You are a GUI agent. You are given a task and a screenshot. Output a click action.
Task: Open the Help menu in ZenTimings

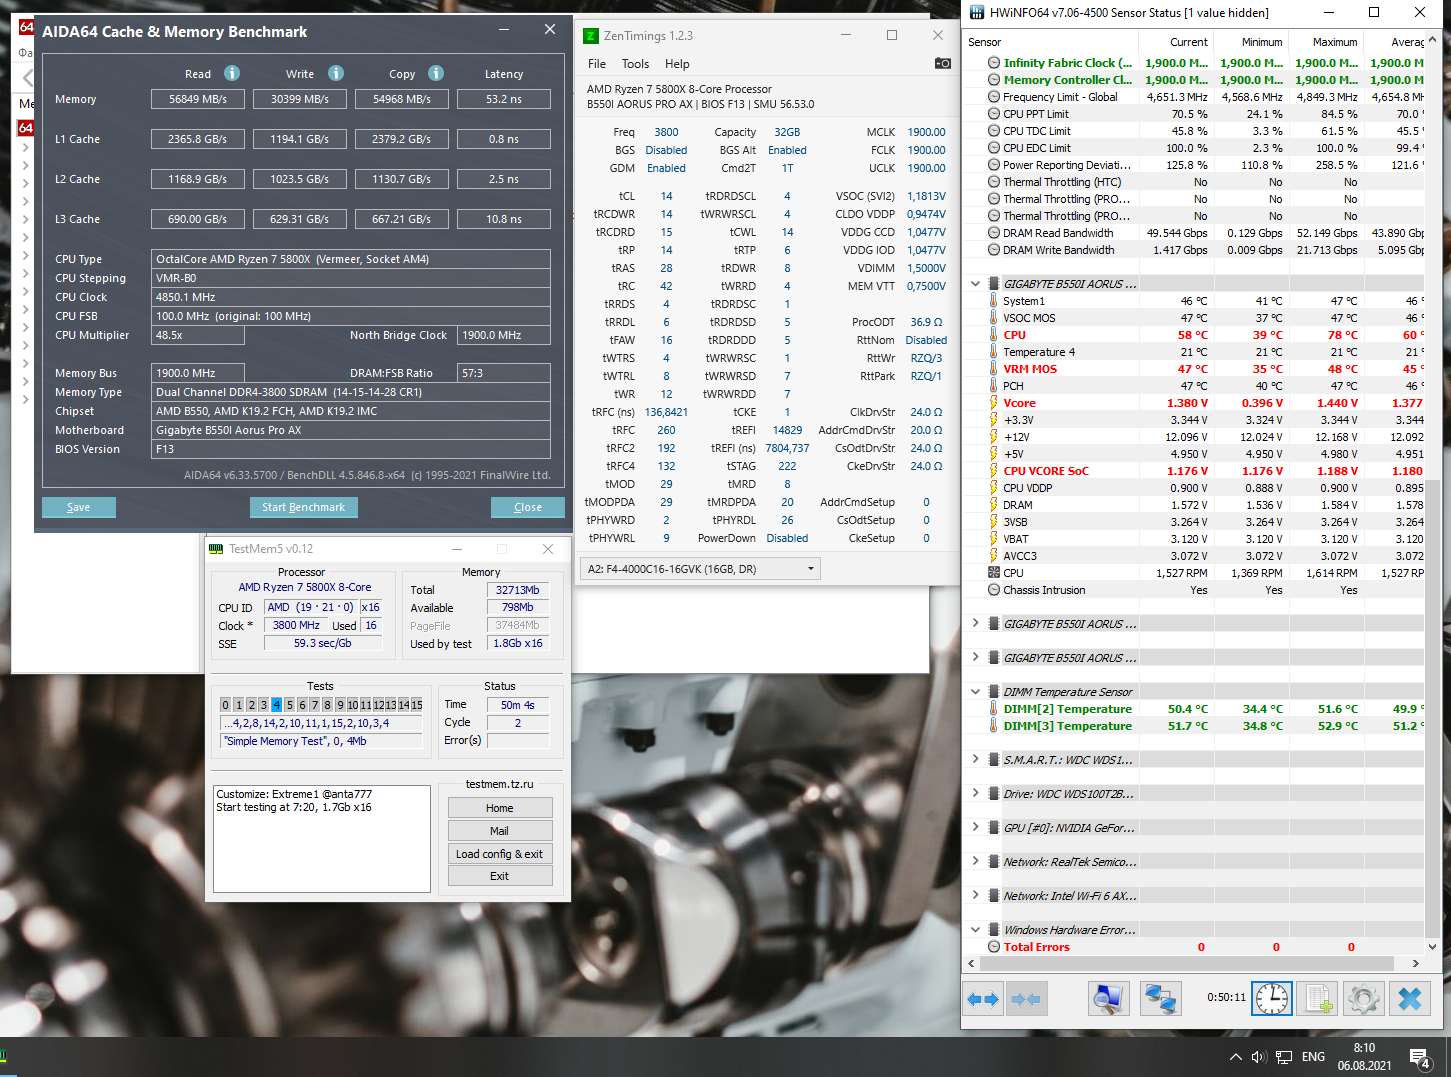click(x=677, y=64)
